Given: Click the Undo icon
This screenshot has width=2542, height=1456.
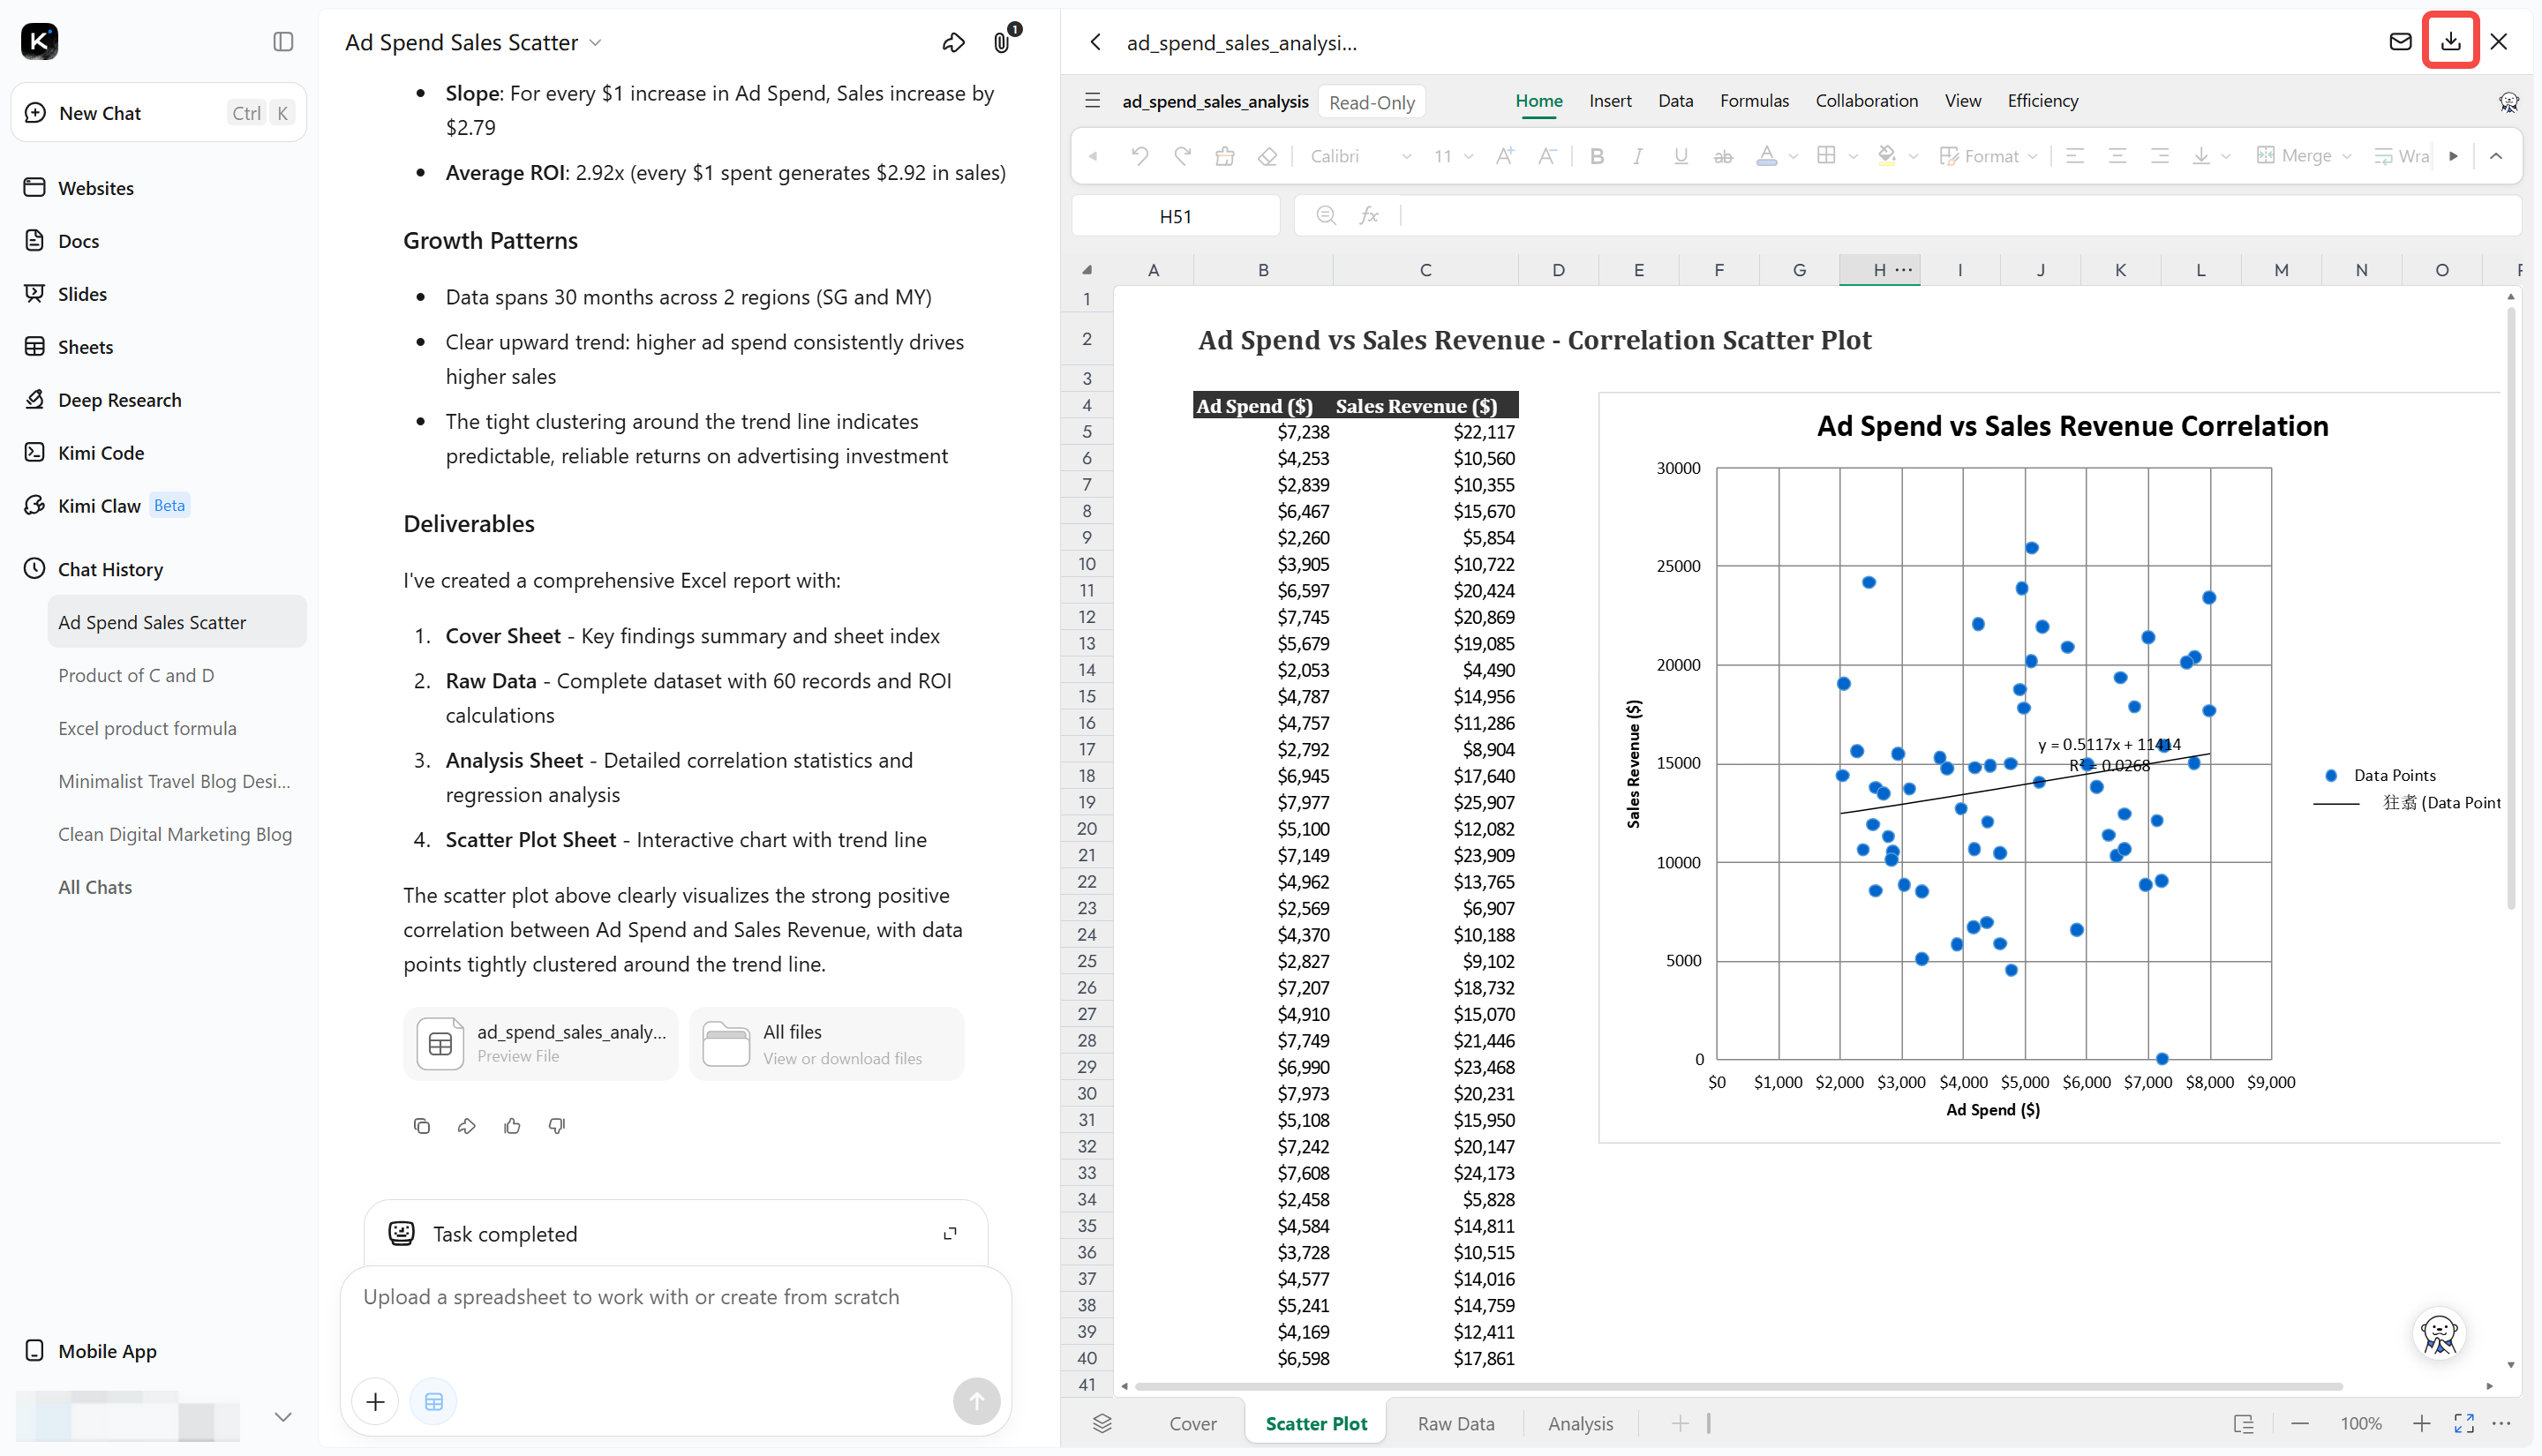Looking at the screenshot, I should coord(1139,156).
